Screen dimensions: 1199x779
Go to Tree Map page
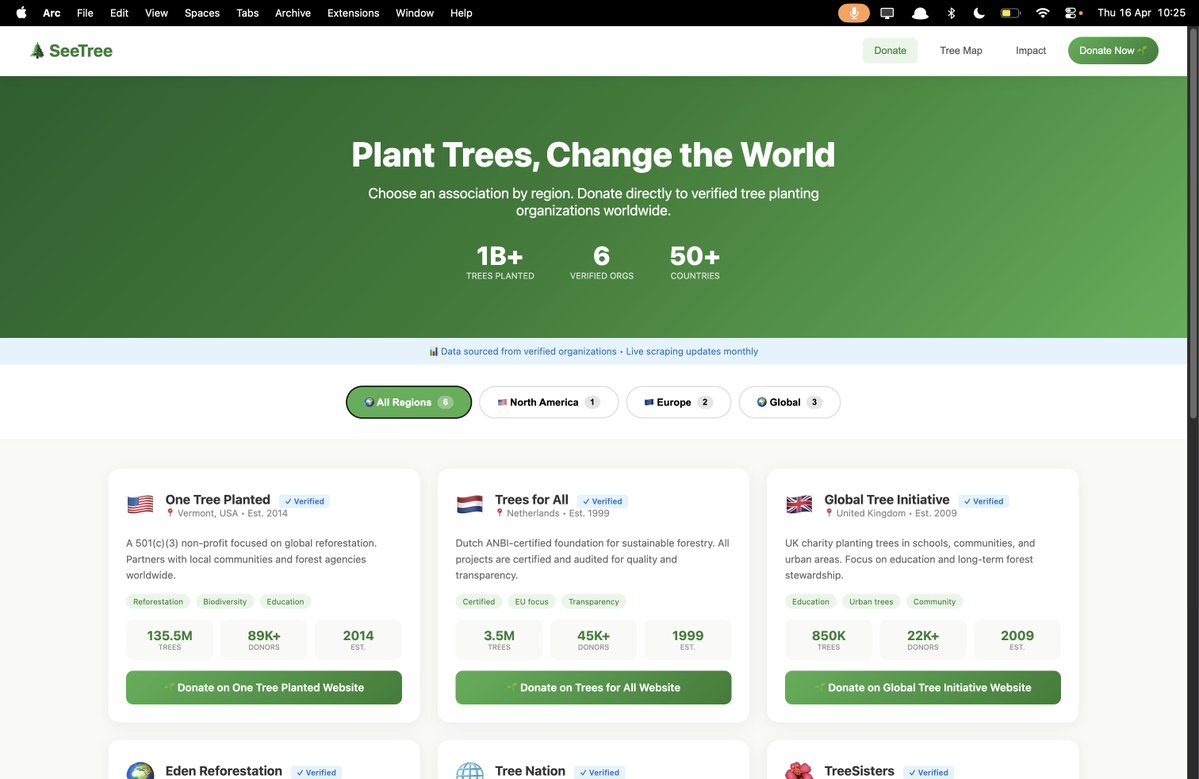pyautogui.click(x=961, y=50)
